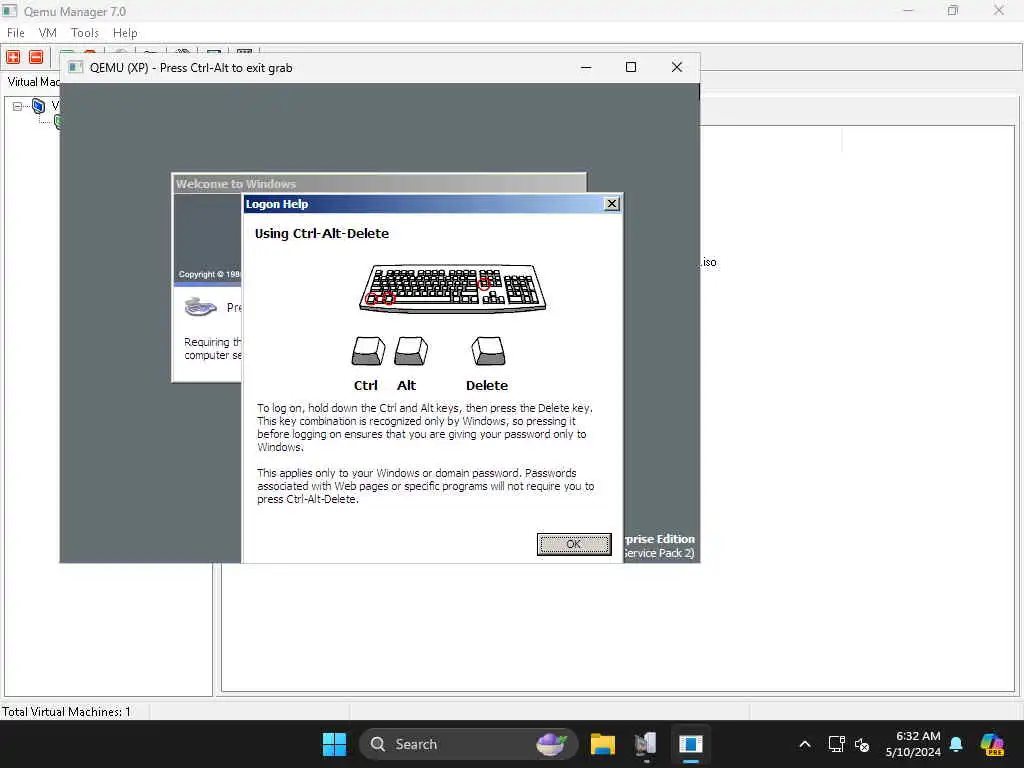This screenshot has width=1024, height=768.
Task: Select the blue monitor tree root icon
Action: 39,106
